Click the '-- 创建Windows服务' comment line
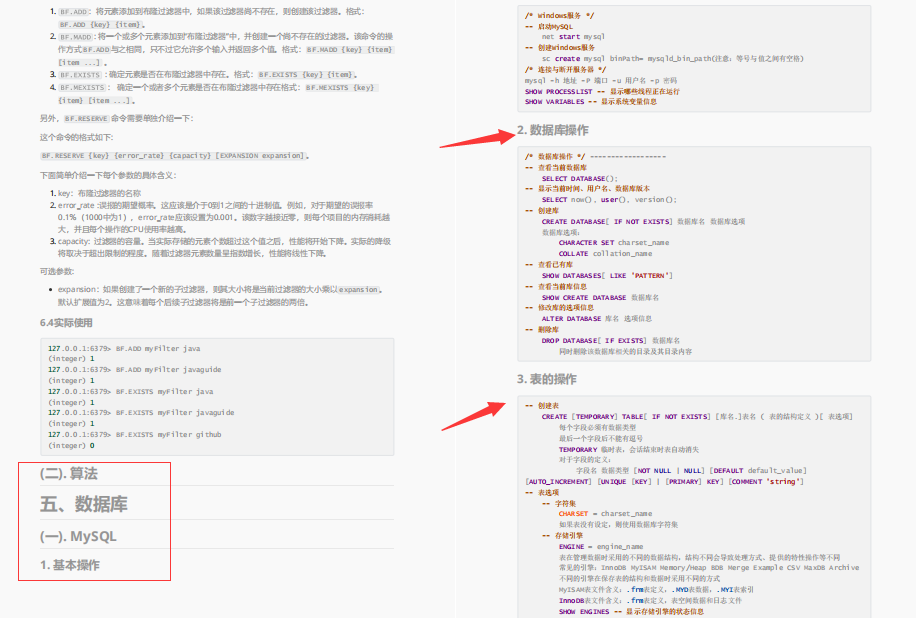Screen dimensions: 916x618 pos(560,47)
